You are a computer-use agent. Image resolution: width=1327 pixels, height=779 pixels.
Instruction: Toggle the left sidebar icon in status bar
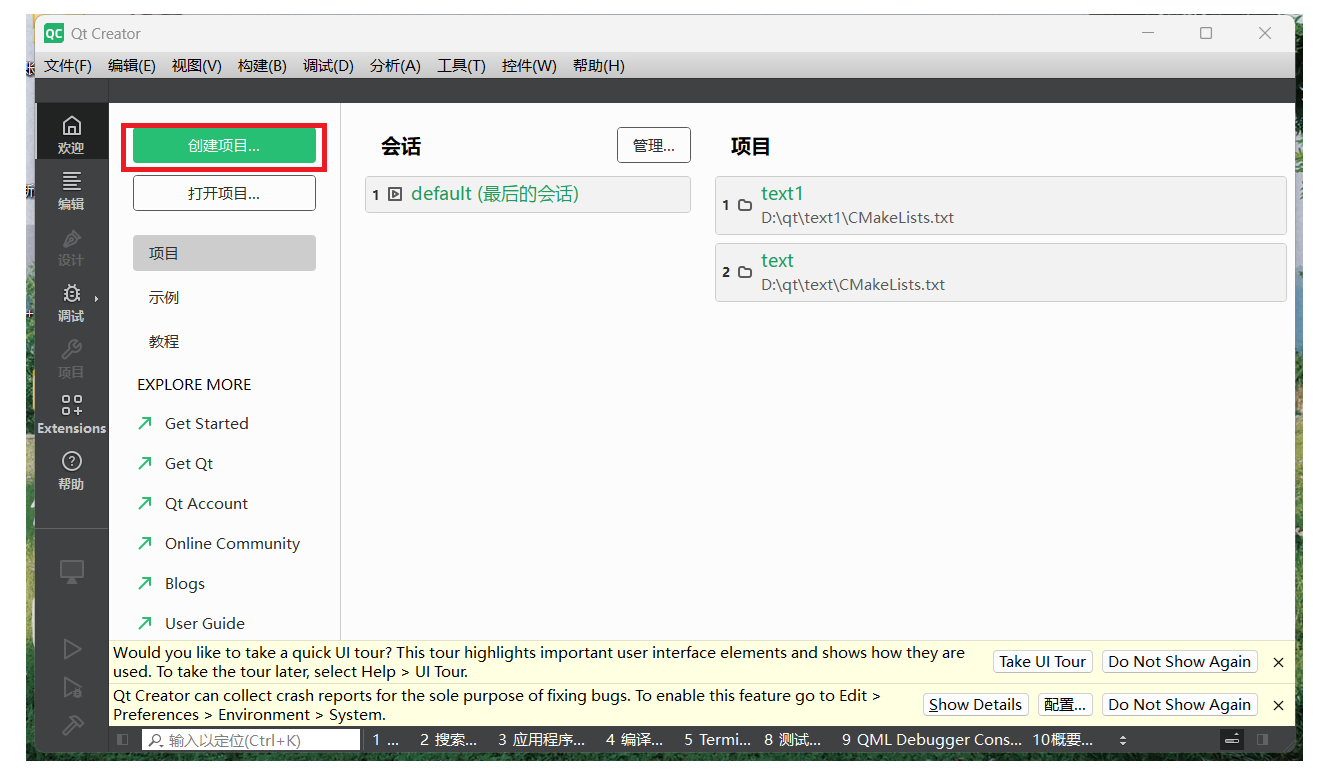click(x=122, y=740)
